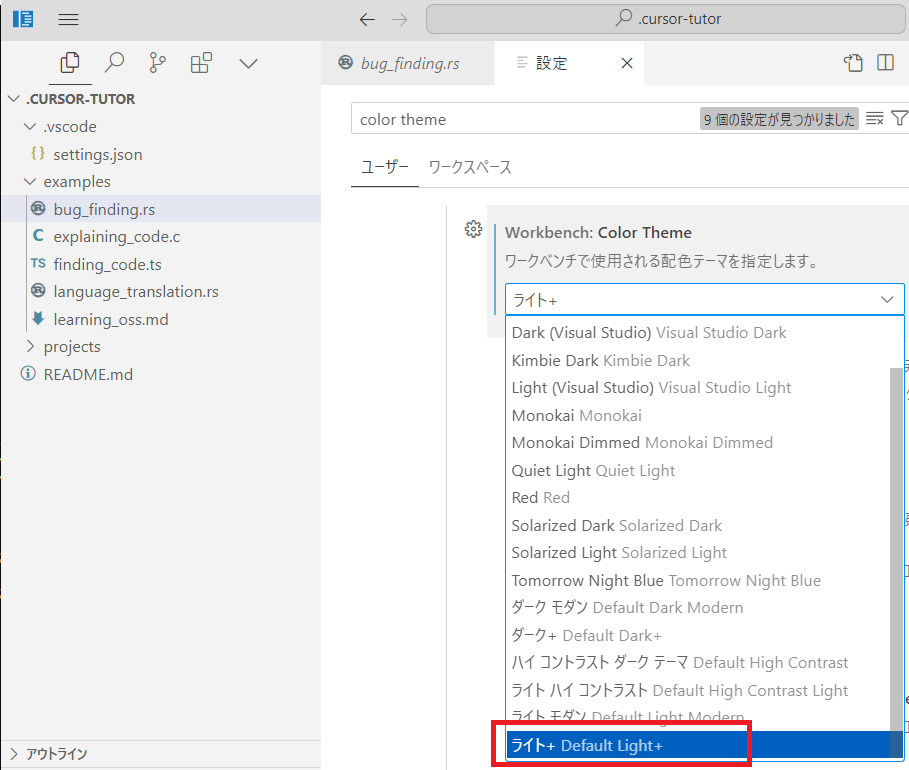Viewport: 909px width, 770px height.
Task: Choose the Monokai theme option
Action: [698, 416]
